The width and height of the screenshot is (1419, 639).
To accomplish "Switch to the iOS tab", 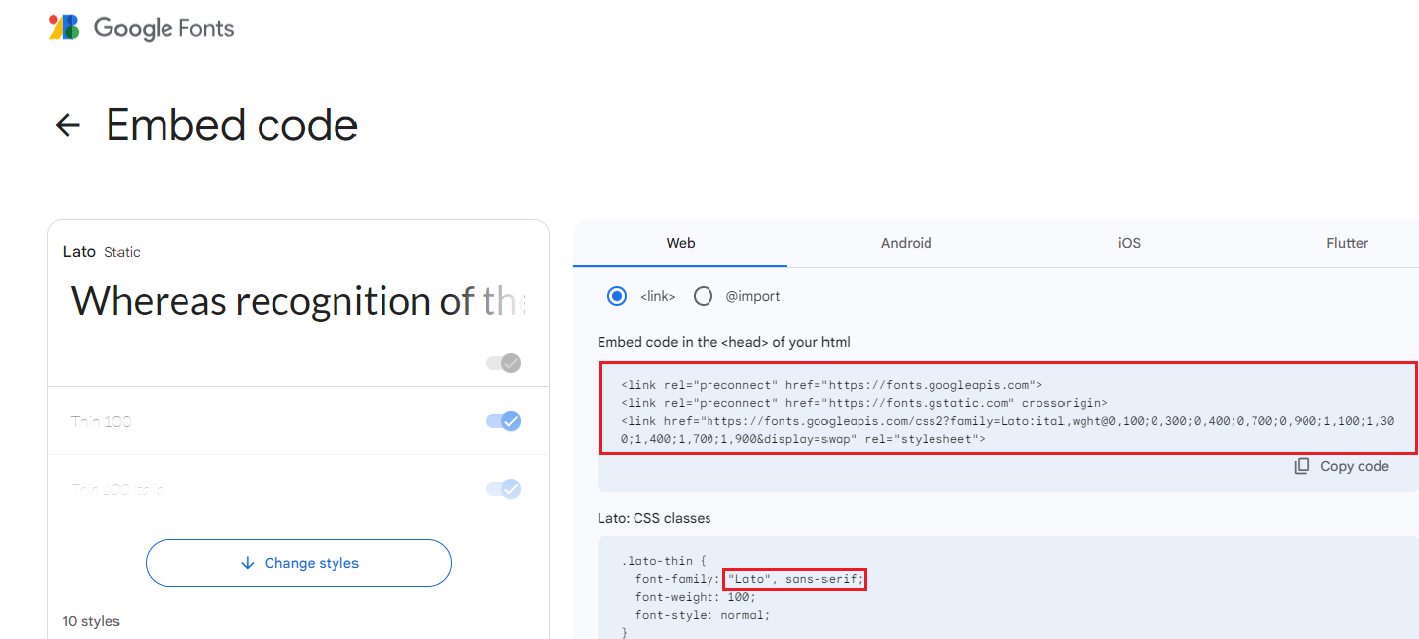I will tap(1129, 243).
